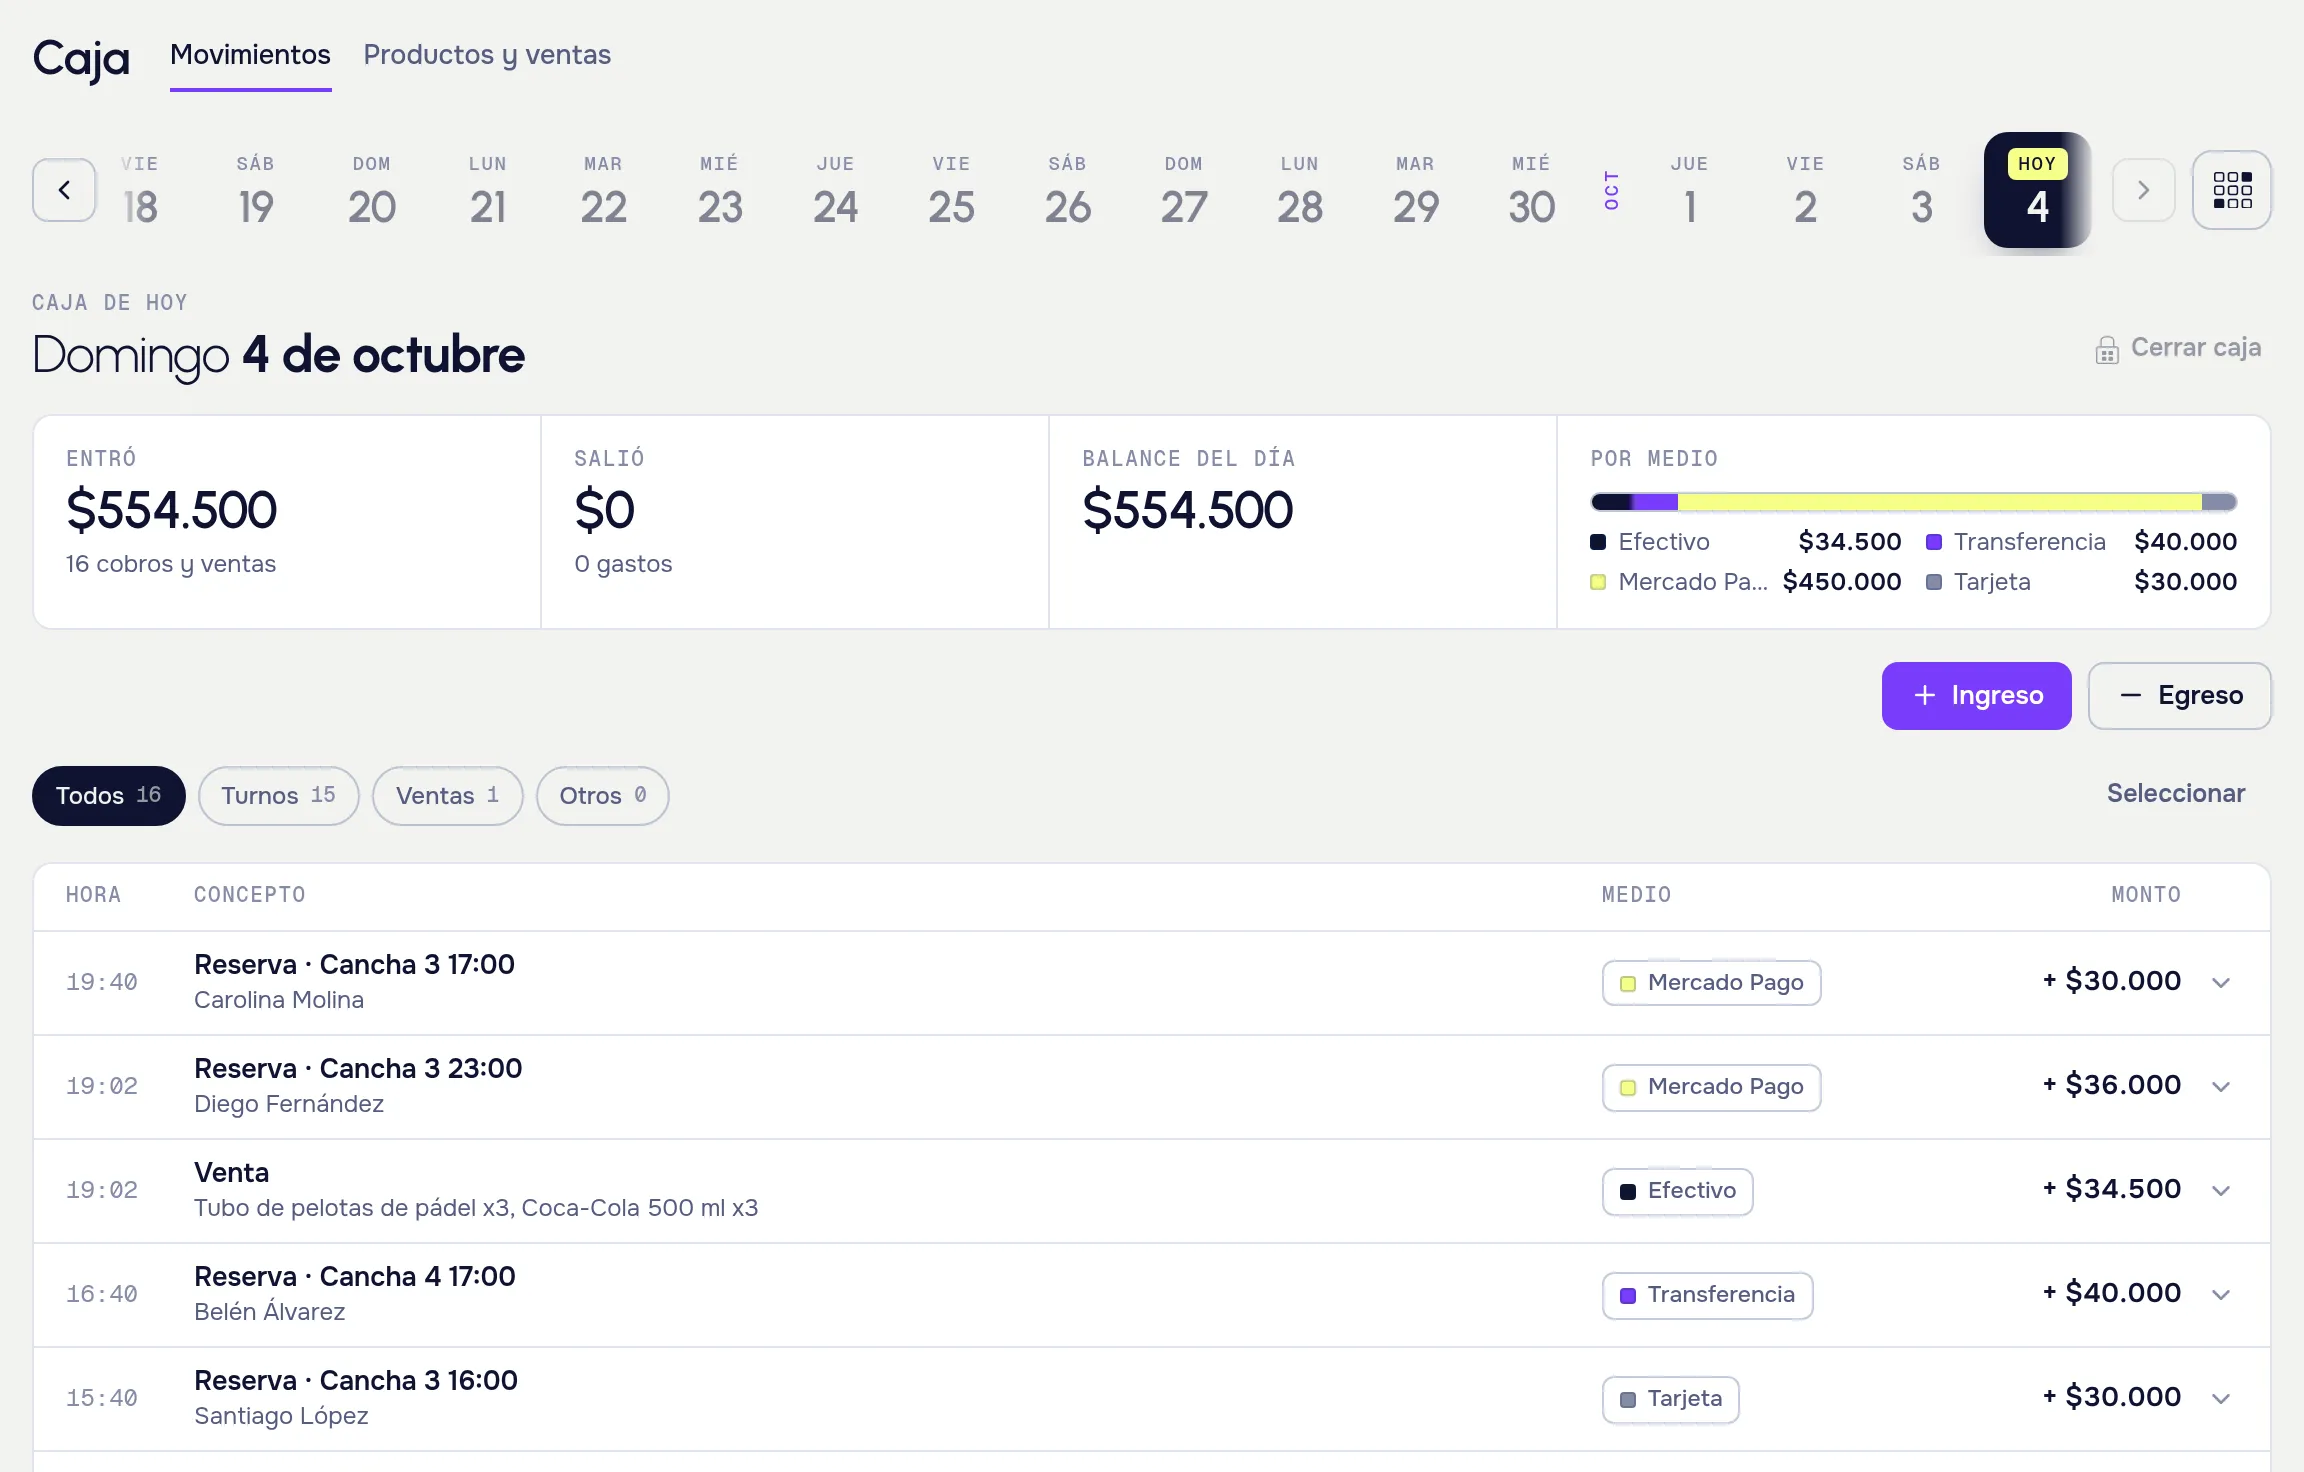Go to the previous dates with the left arrow
The height and width of the screenshot is (1472, 2304).
(64, 190)
